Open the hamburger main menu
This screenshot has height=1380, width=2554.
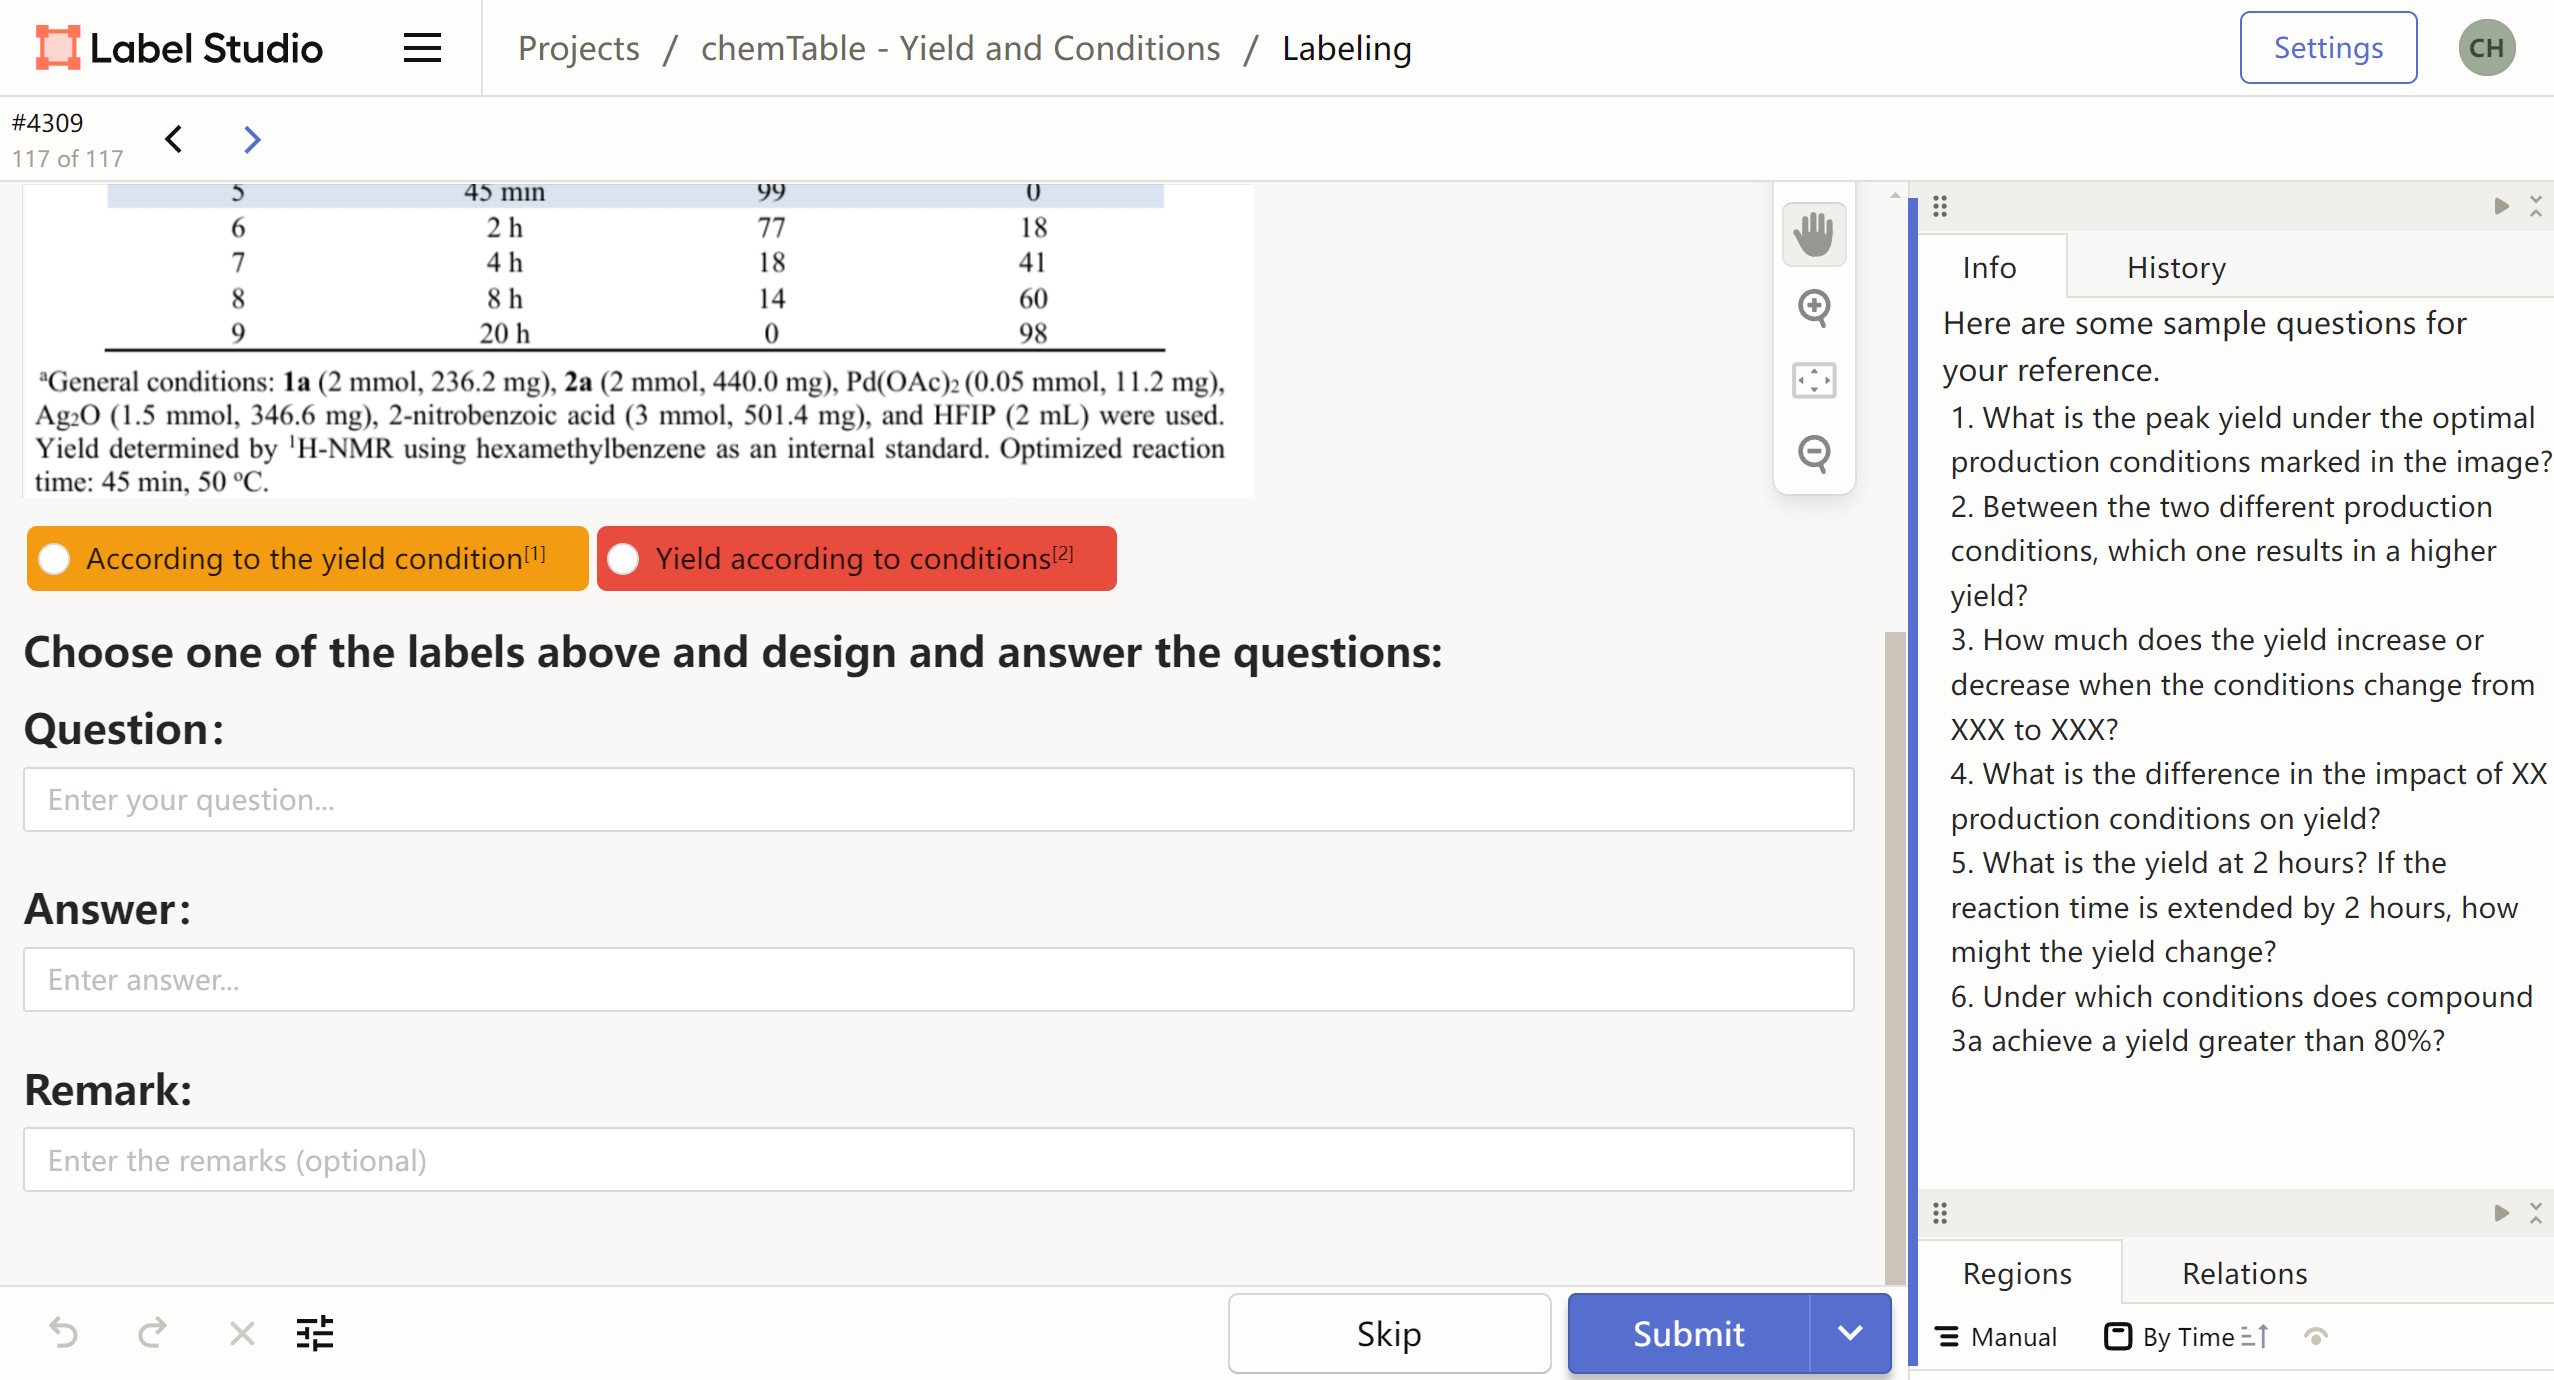[x=422, y=48]
